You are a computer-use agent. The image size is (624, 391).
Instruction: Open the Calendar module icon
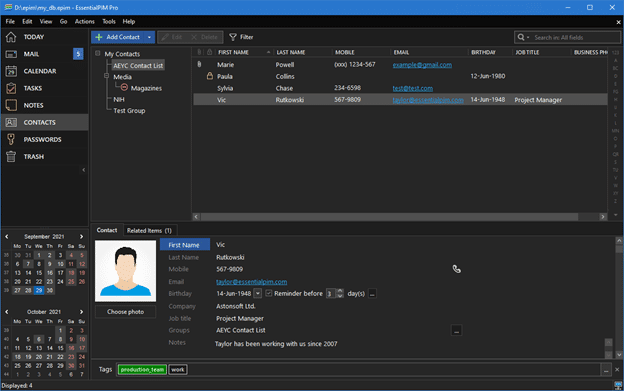click(x=11, y=71)
